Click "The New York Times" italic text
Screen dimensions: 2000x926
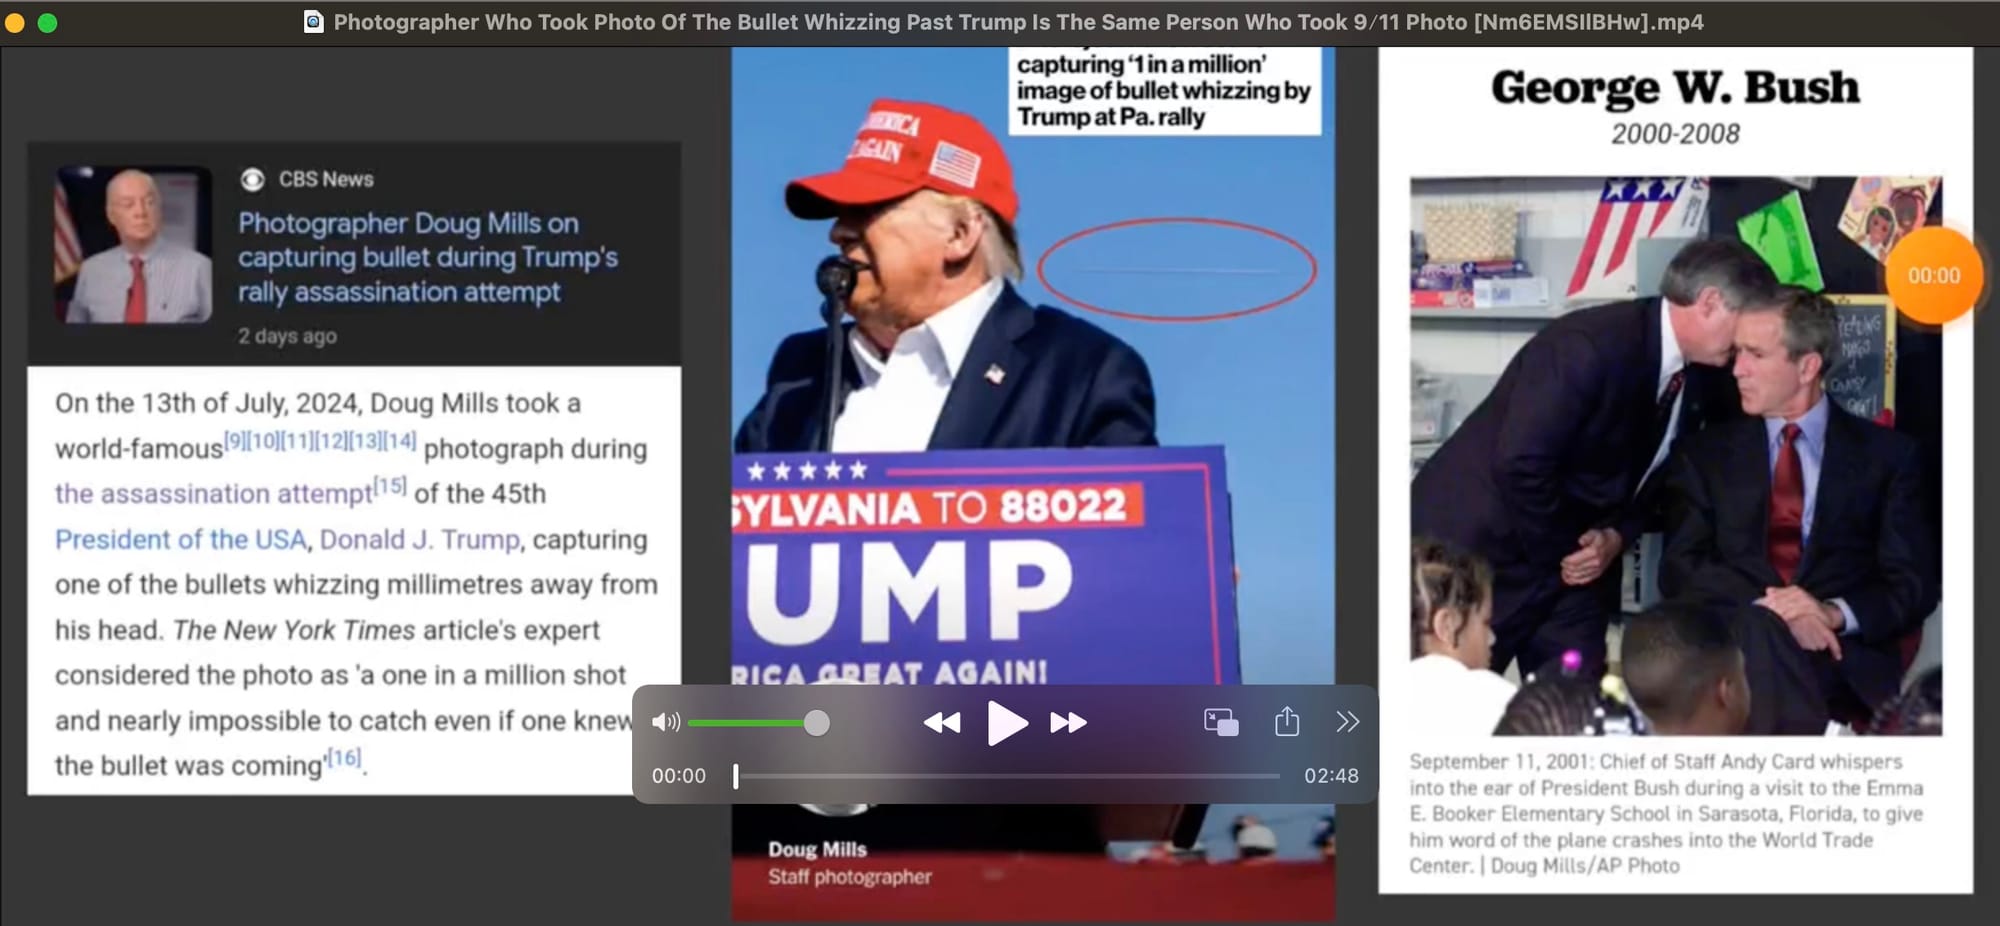294,630
